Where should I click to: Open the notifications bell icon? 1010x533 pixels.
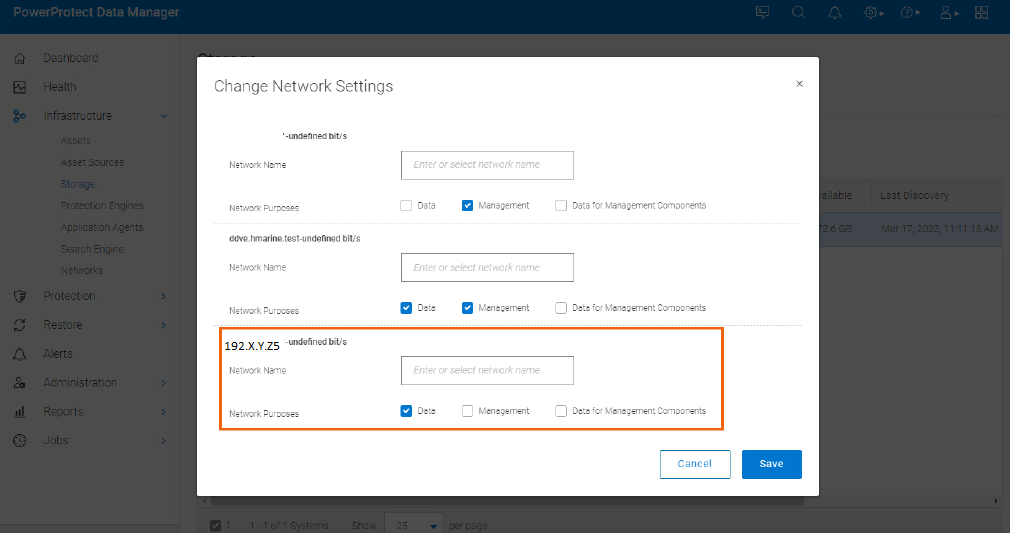pos(834,13)
